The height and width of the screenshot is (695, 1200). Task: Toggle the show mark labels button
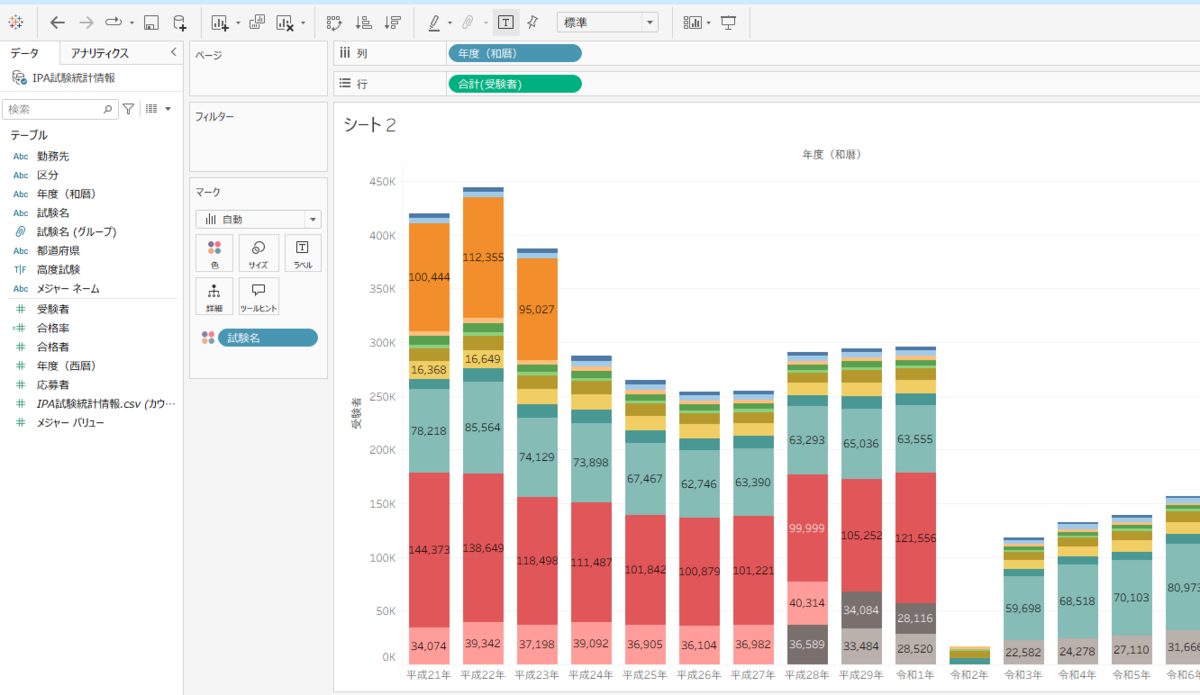click(506, 22)
